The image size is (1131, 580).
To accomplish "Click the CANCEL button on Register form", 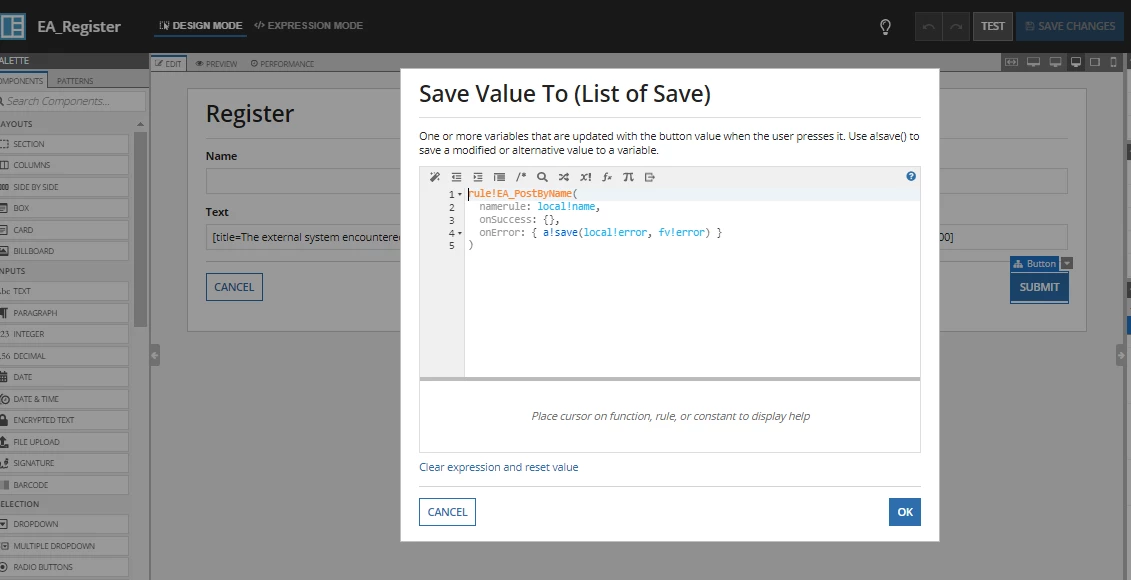I will (234, 286).
